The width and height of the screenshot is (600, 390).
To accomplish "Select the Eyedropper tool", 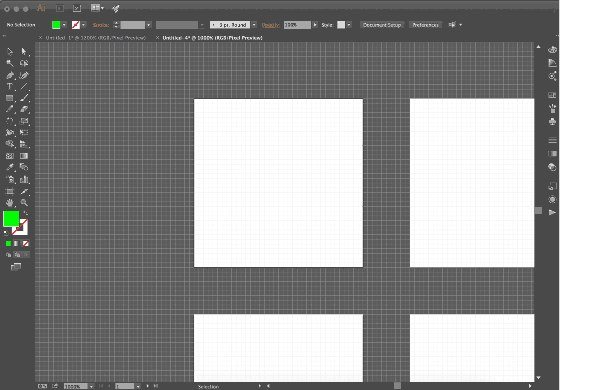I will coord(10,167).
